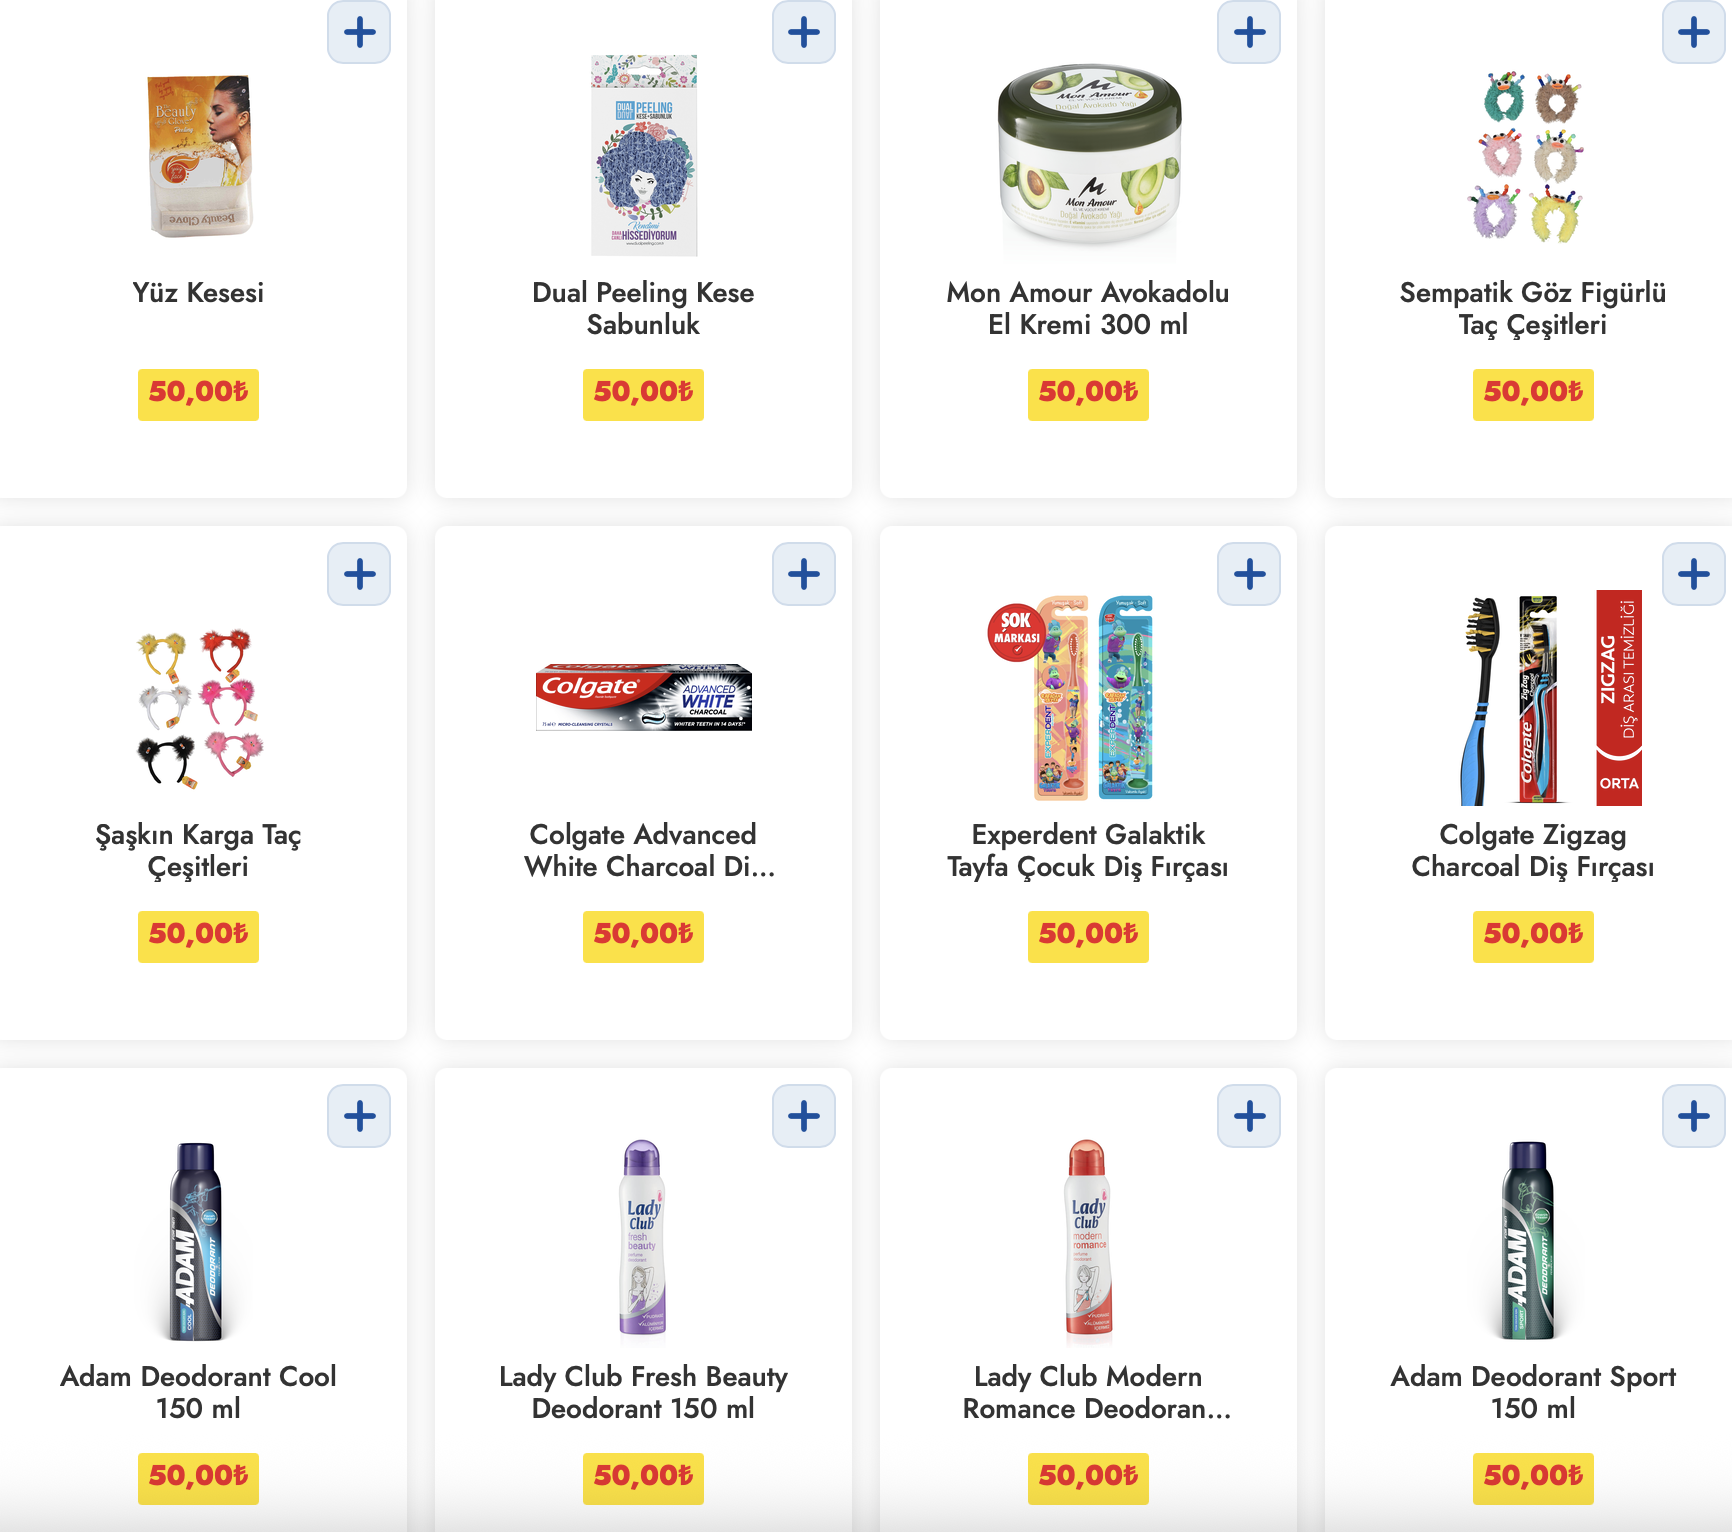Add Adam Deodorant Sport with plus icon
The width and height of the screenshot is (1732, 1532).
coord(1694,1116)
